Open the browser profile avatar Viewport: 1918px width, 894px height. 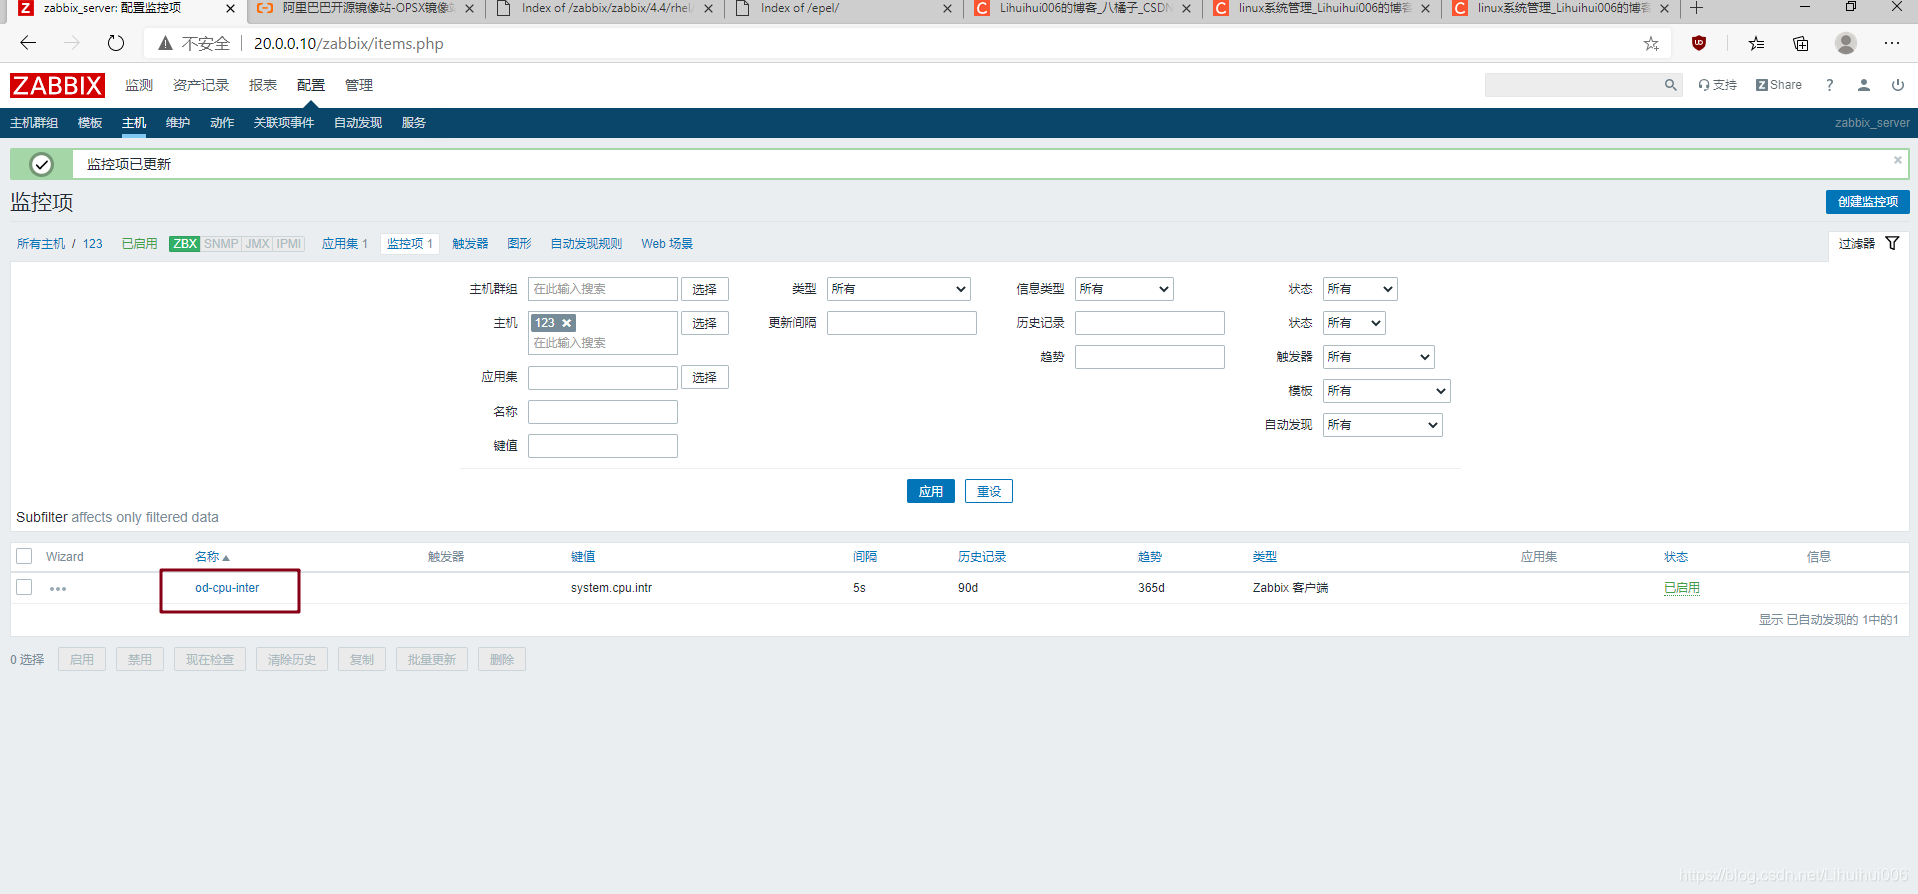click(x=1846, y=43)
